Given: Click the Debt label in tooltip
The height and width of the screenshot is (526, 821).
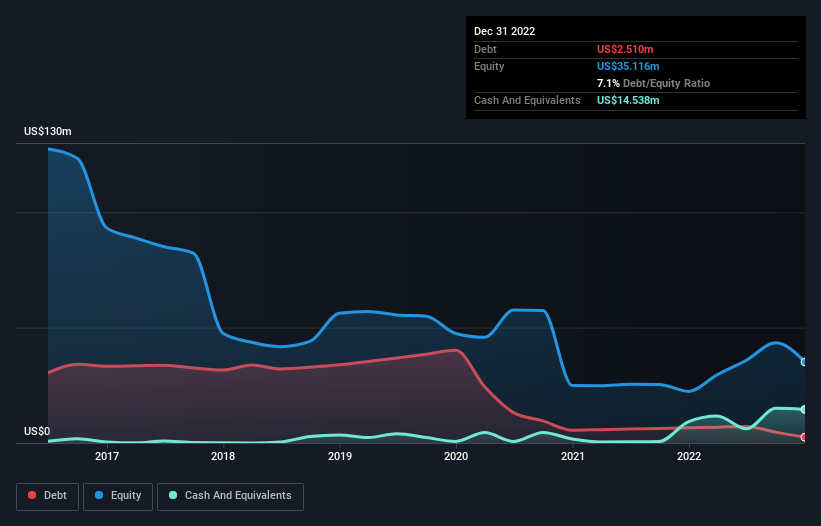Looking at the screenshot, I should pyautogui.click(x=485, y=49).
